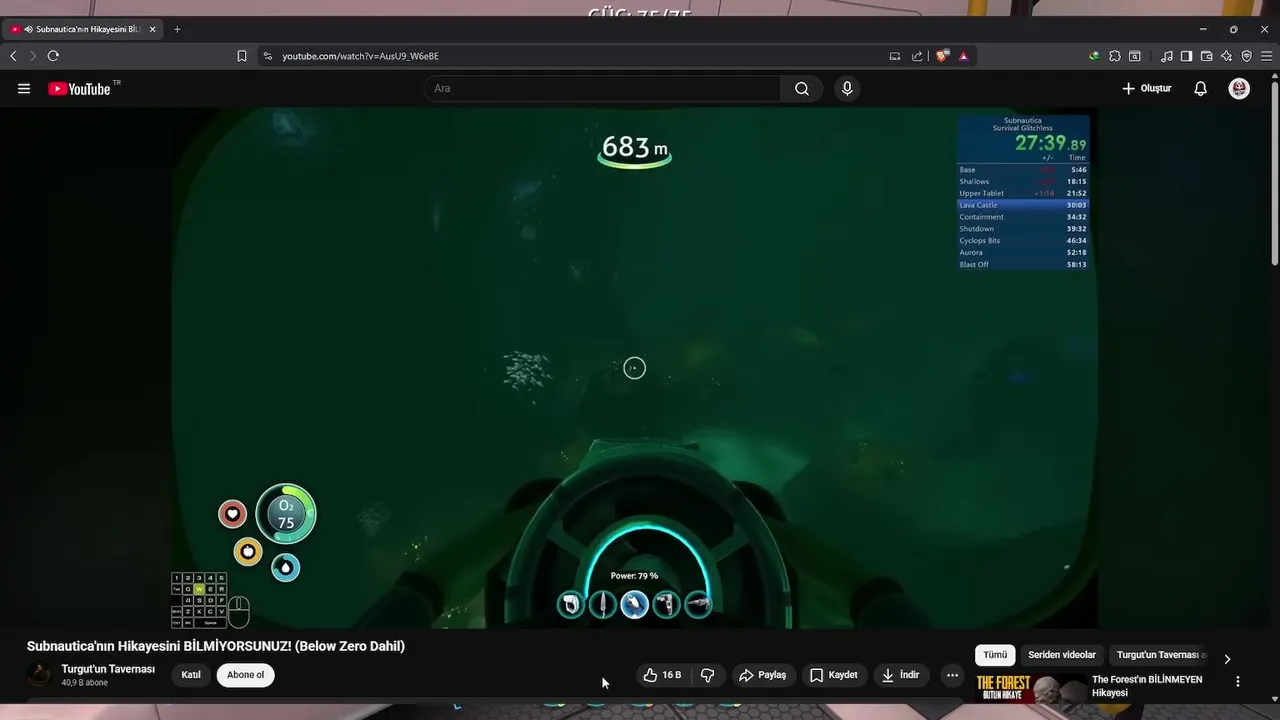Viewport: 1280px width, 720px height.
Task: Open the channel avatar beside Turgut'un Tavernası
Action: point(40,675)
